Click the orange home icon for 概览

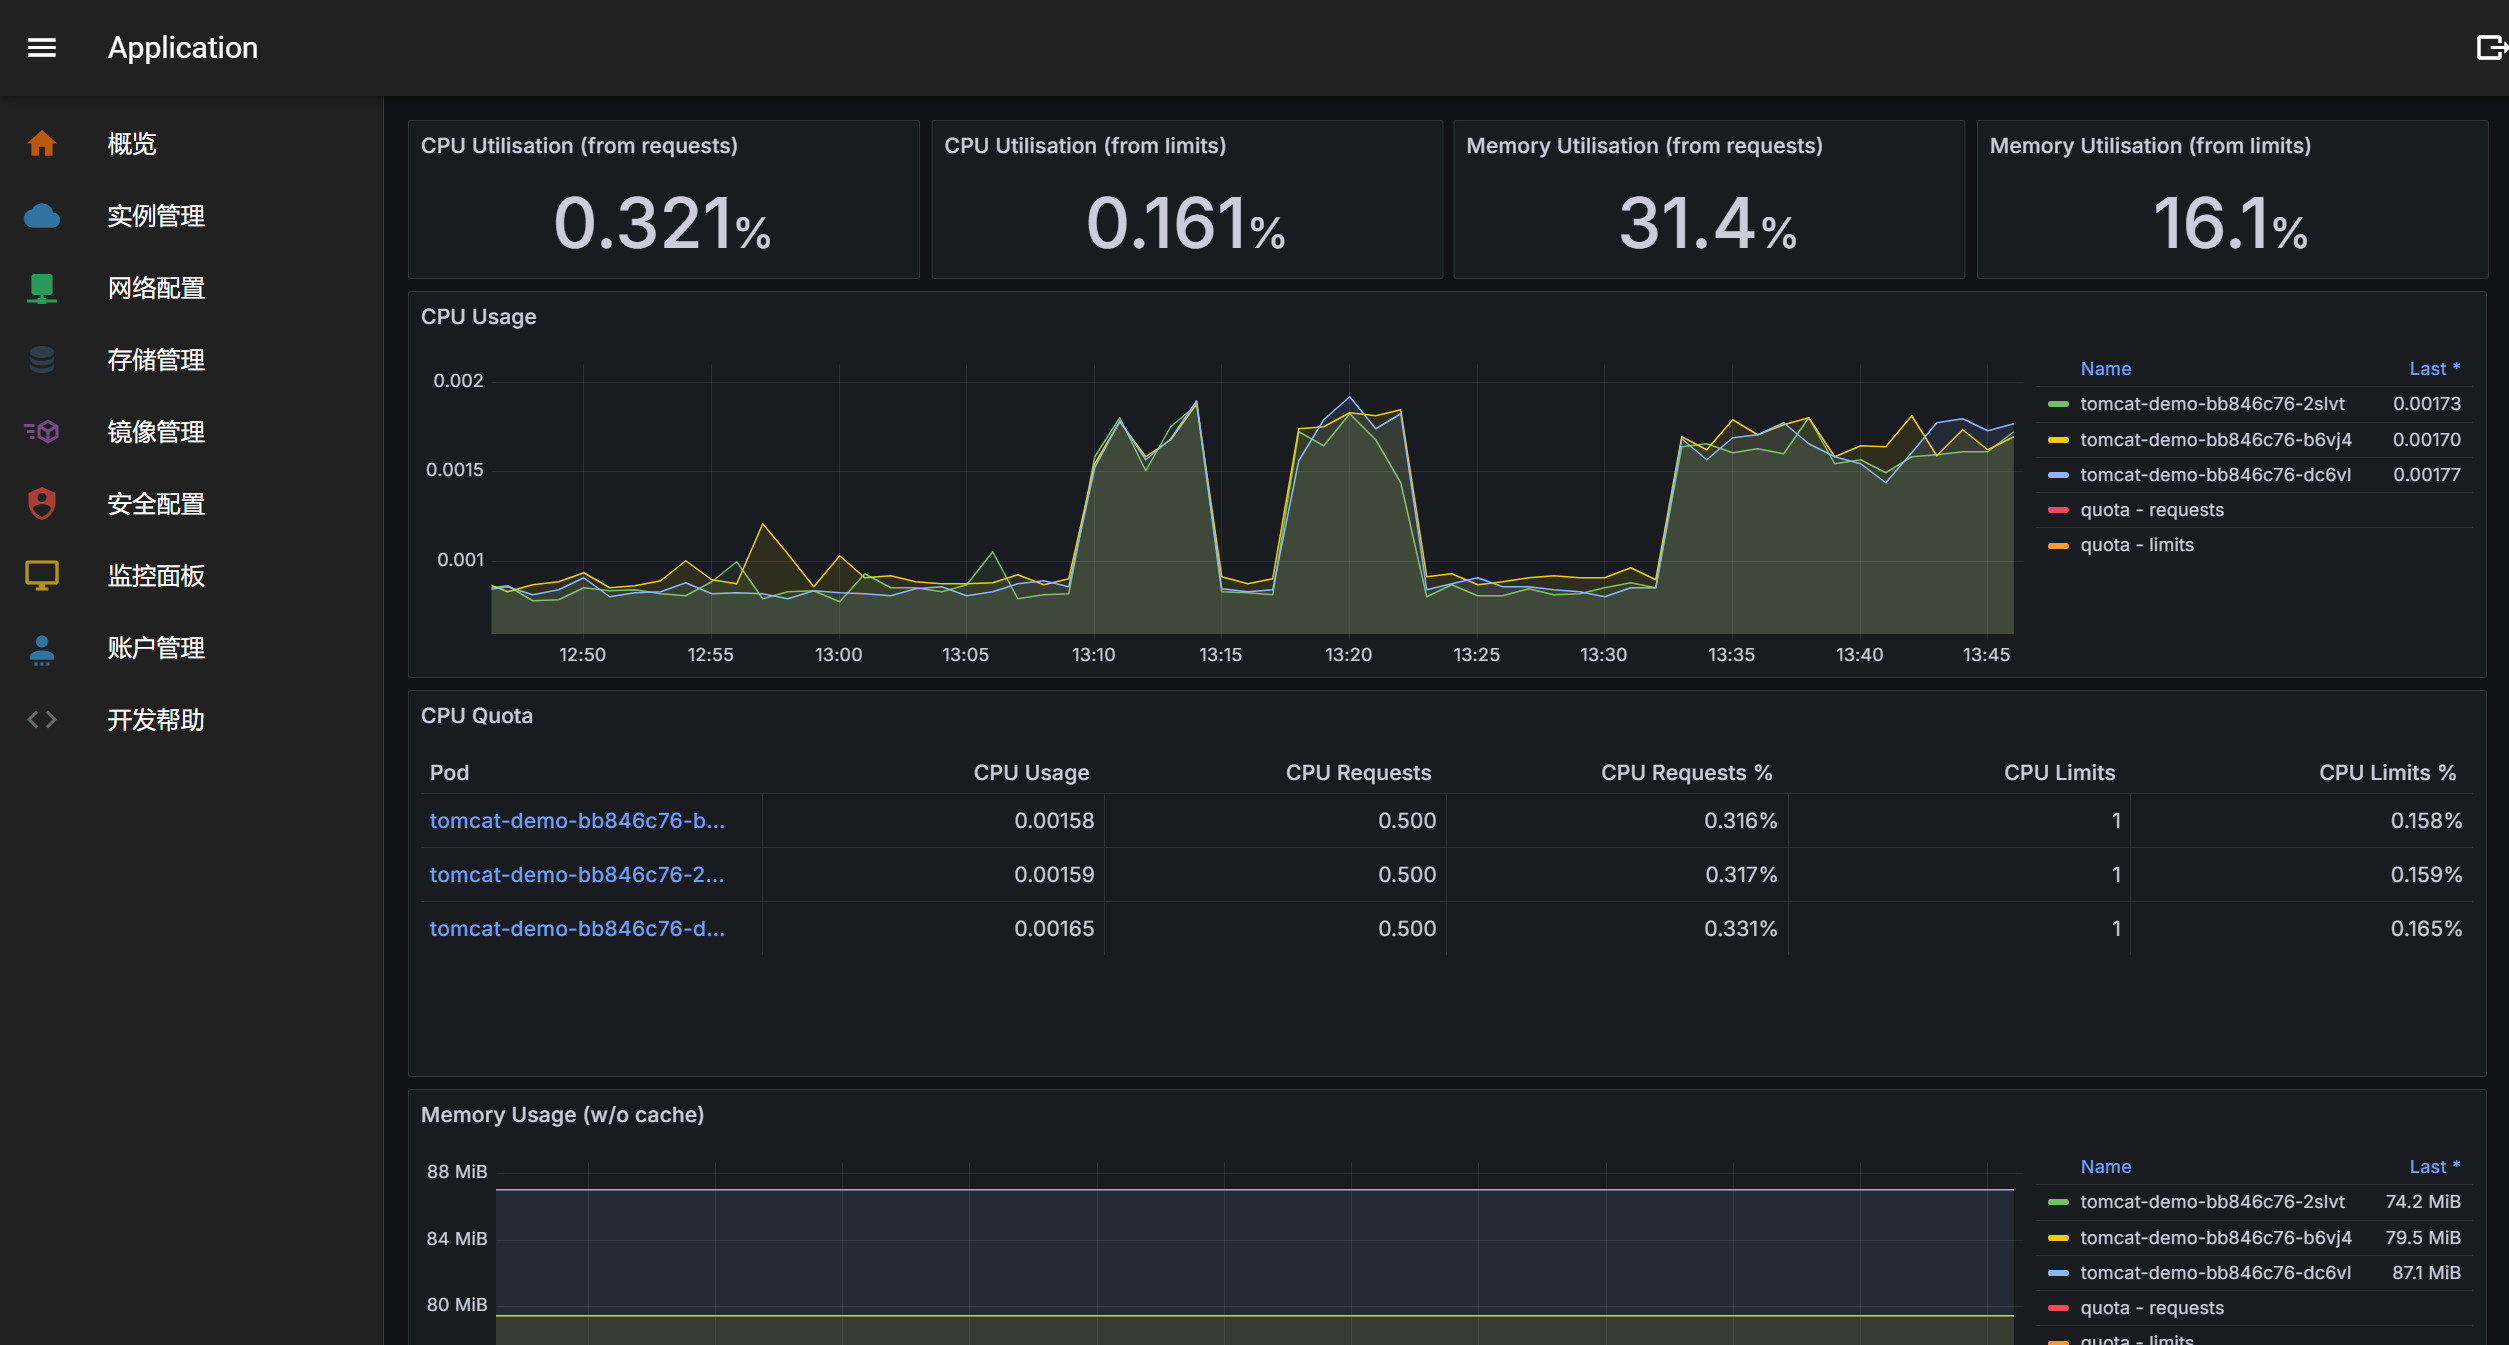tap(42, 144)
